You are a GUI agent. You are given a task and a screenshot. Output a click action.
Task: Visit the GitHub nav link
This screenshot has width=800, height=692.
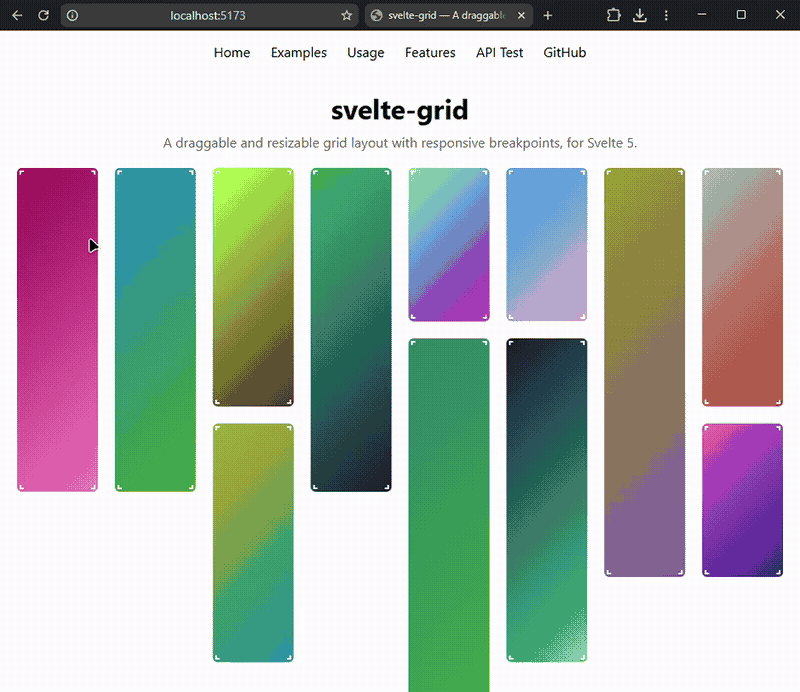(x=564, y=53)
